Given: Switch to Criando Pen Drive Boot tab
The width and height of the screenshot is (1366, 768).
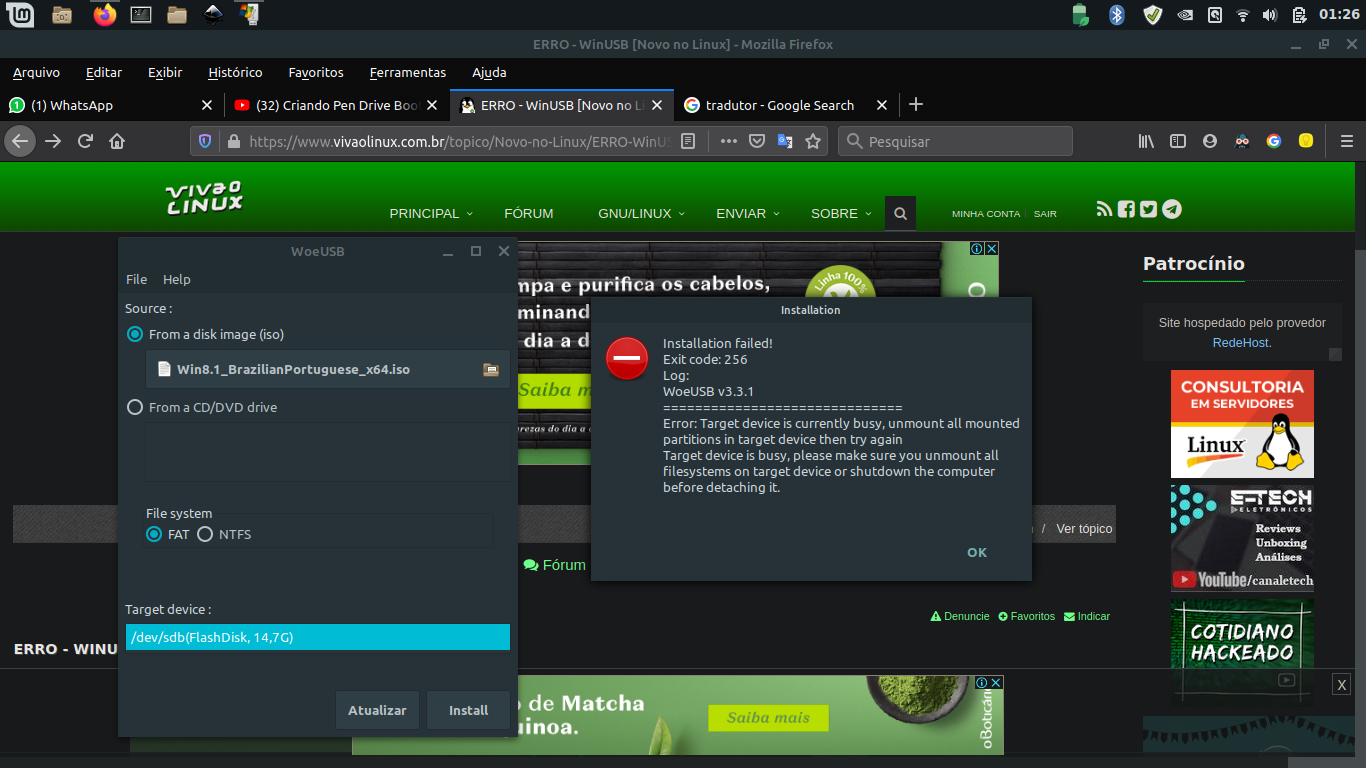Looking at the screenshot, I should point(335,105).
